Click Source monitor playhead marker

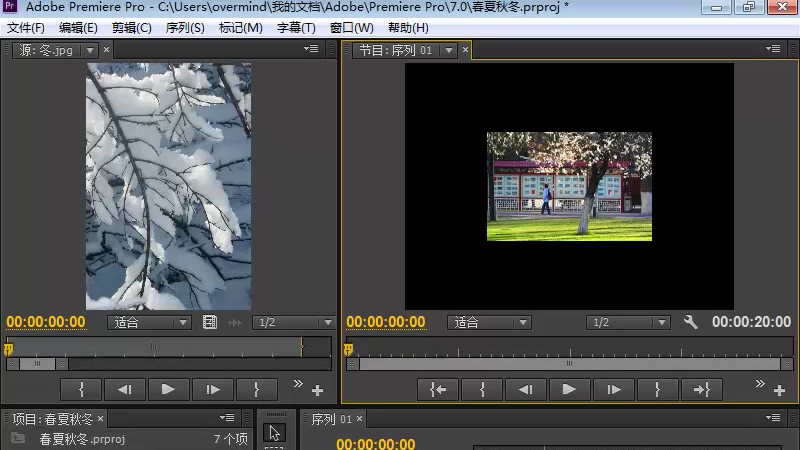[8, 349]
